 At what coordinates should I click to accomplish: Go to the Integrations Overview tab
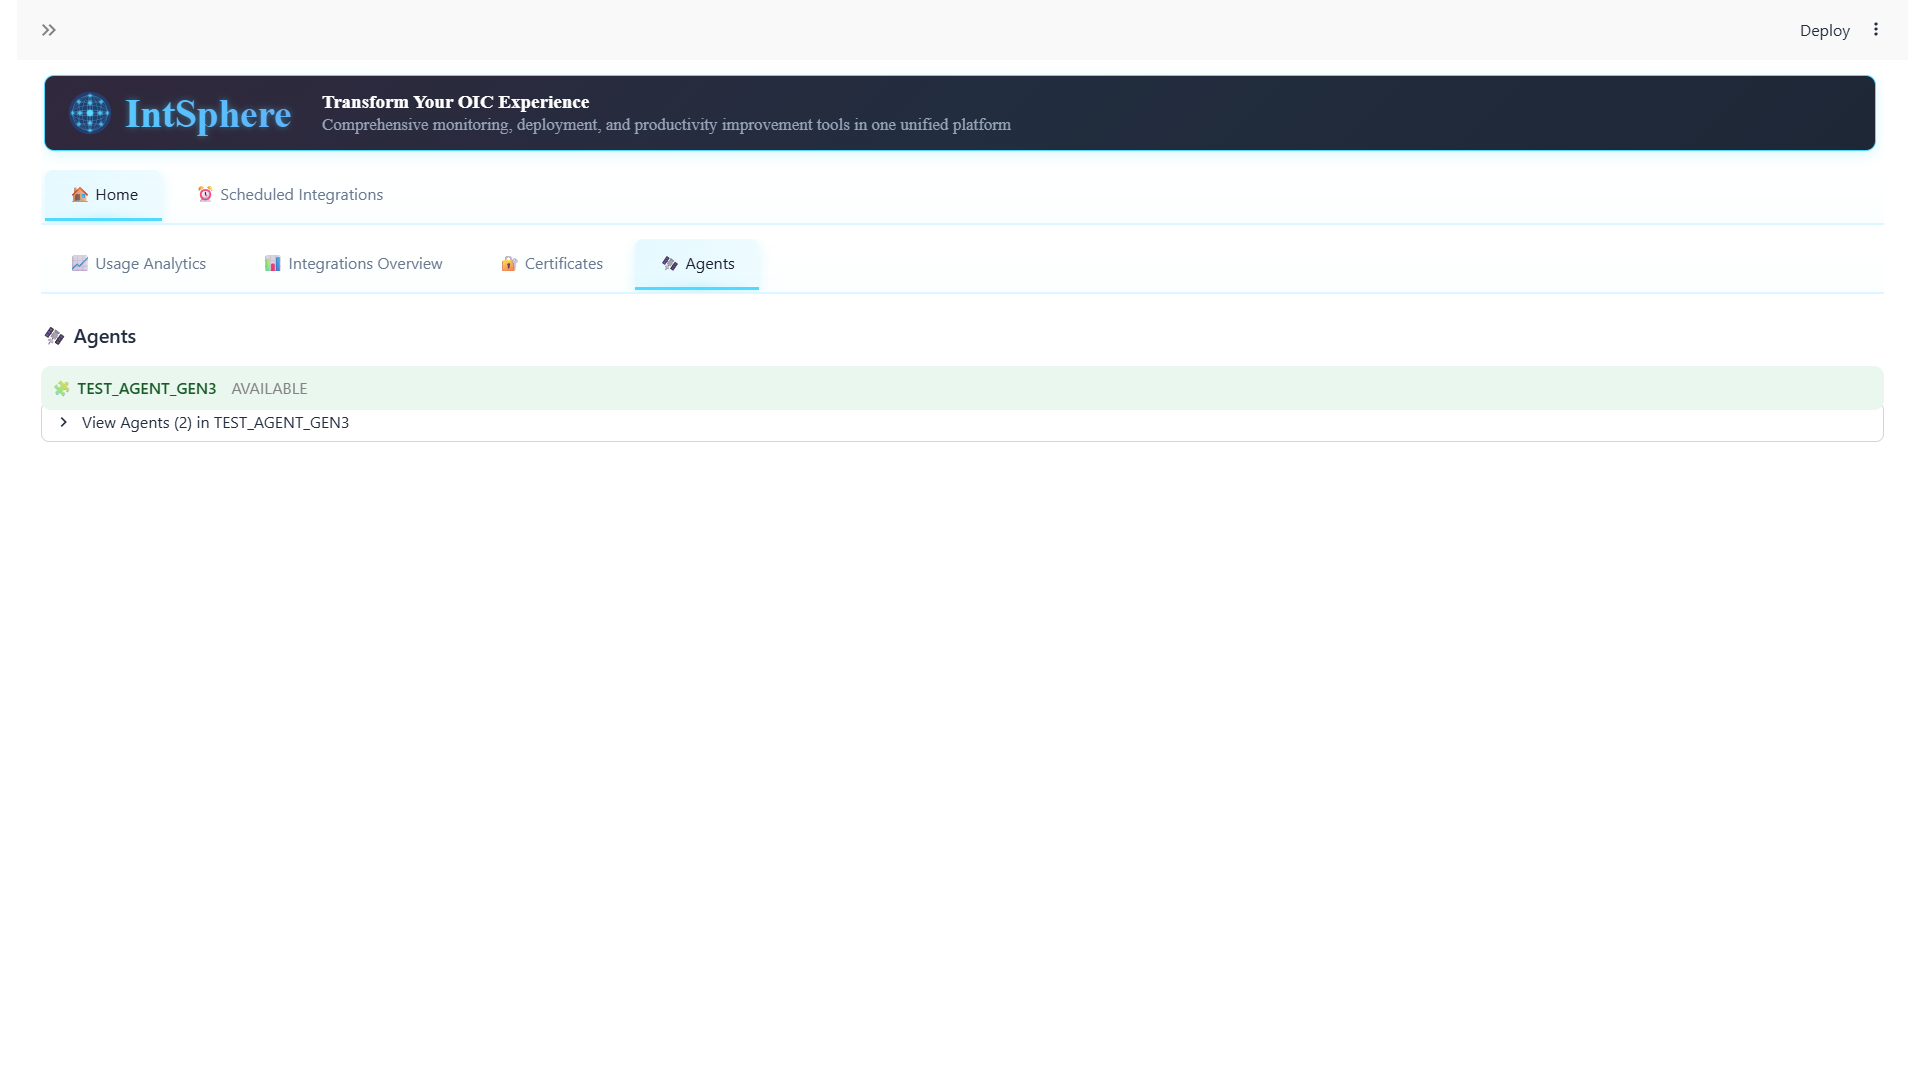[x=365, y=264]
